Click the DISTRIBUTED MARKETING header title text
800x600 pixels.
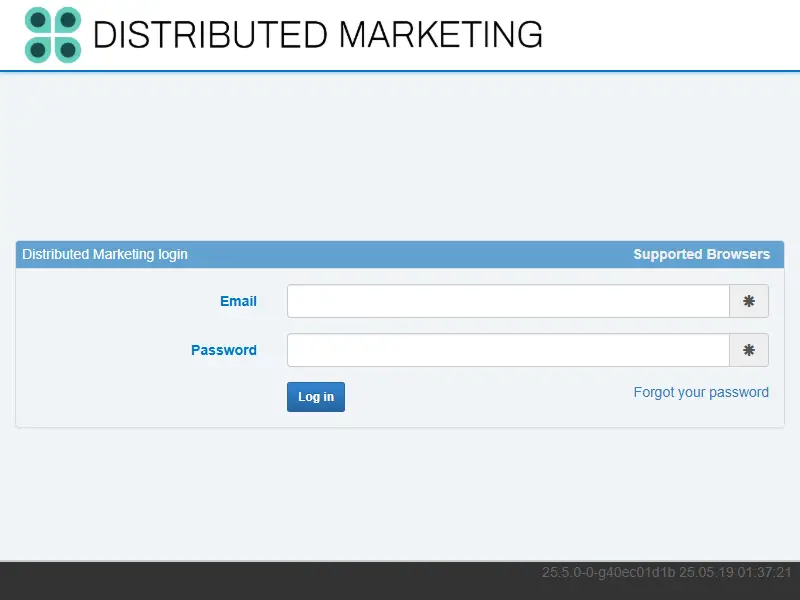(x=318, y=35)
